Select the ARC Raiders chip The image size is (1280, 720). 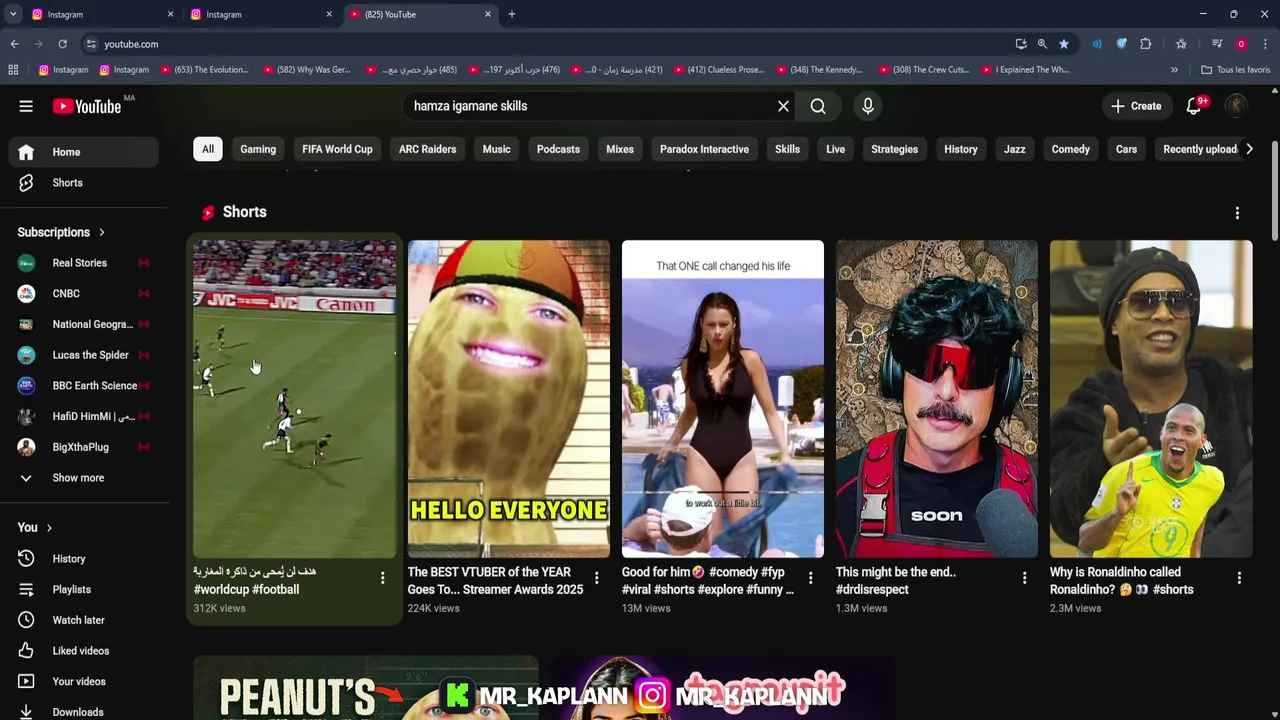(427, 149)
